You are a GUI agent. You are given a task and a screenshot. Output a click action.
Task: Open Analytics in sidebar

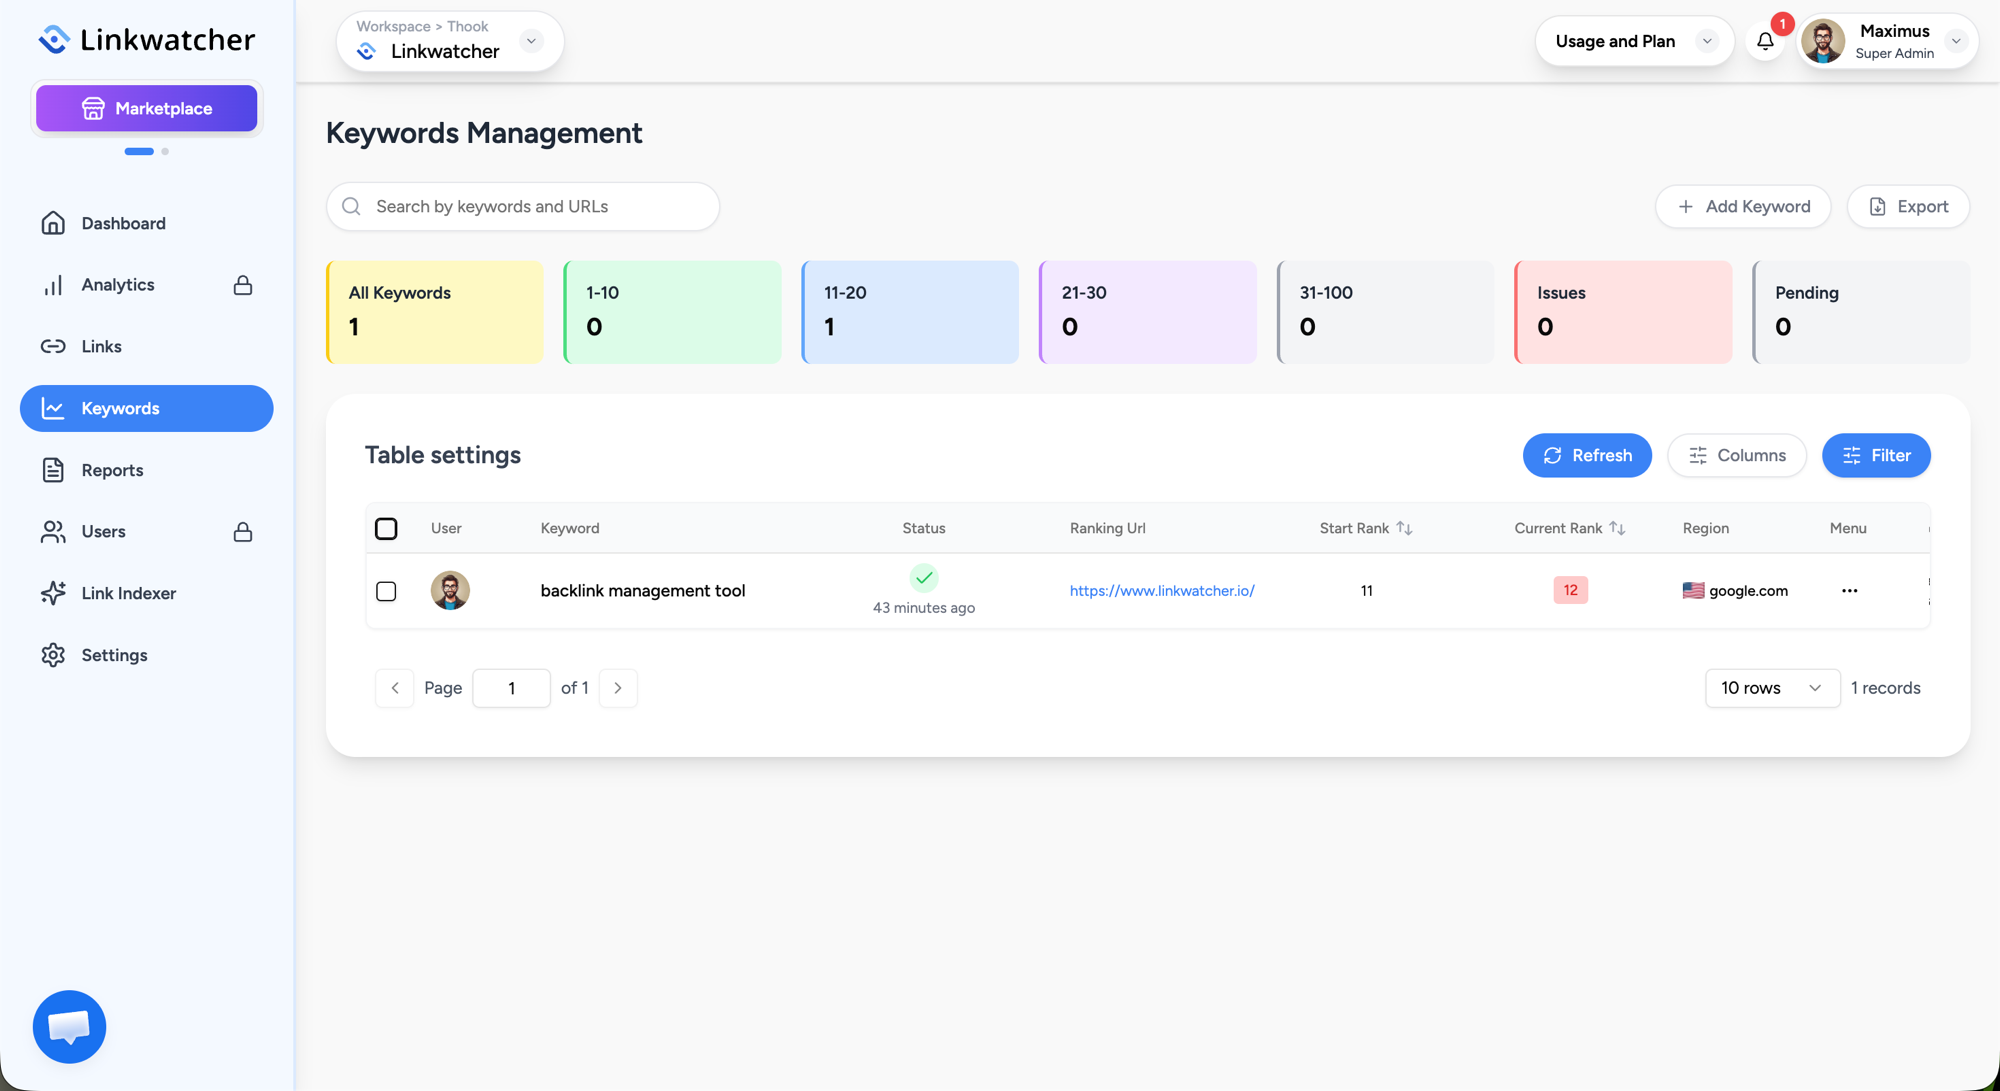pyautogui.click(x=147, y=285)
